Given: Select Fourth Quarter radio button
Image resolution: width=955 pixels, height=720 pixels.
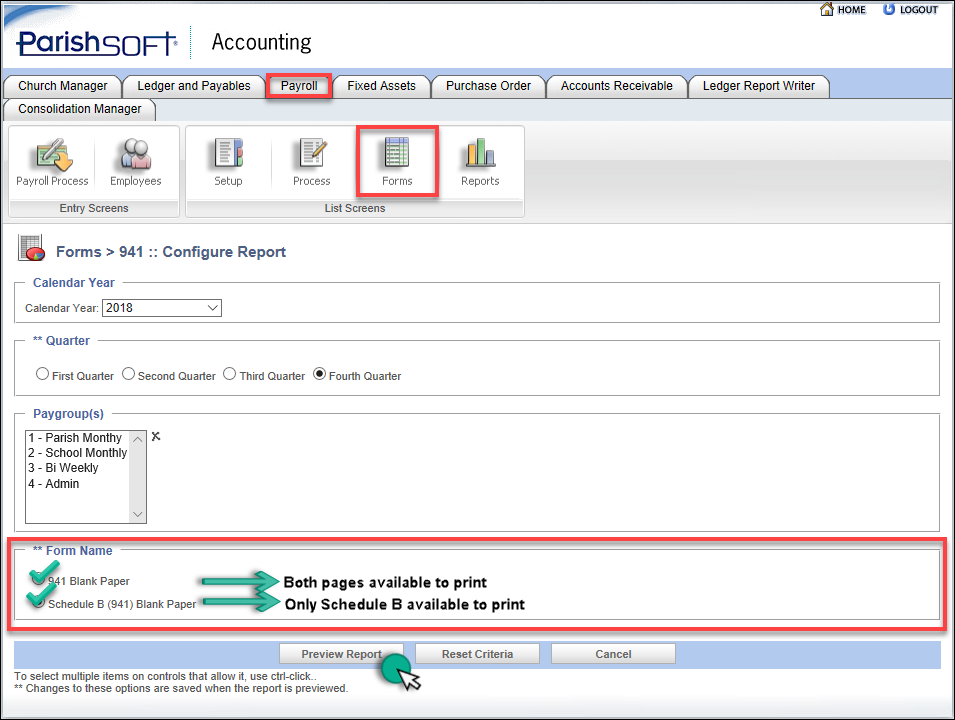Looking at the screenshot, I should click(319, 373).
